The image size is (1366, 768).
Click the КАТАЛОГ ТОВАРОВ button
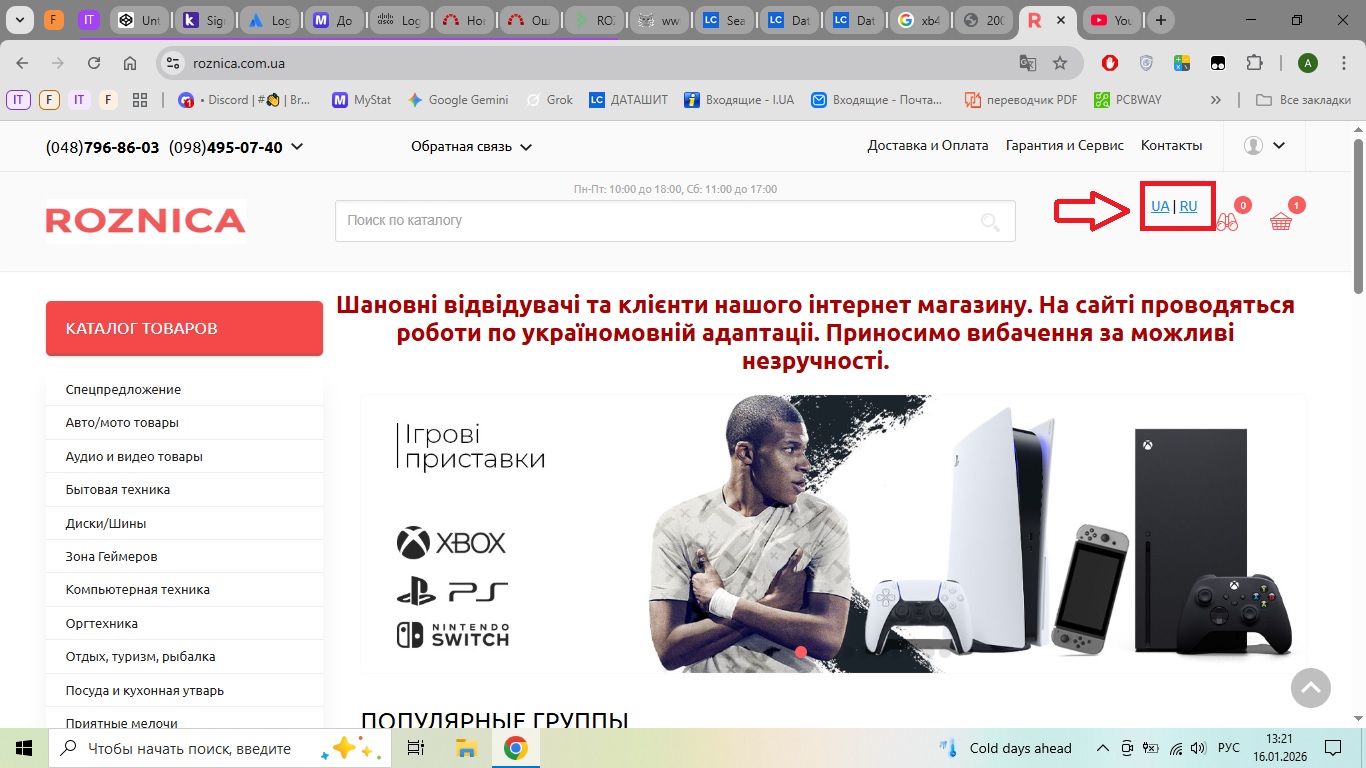click(x=184, y=328)
